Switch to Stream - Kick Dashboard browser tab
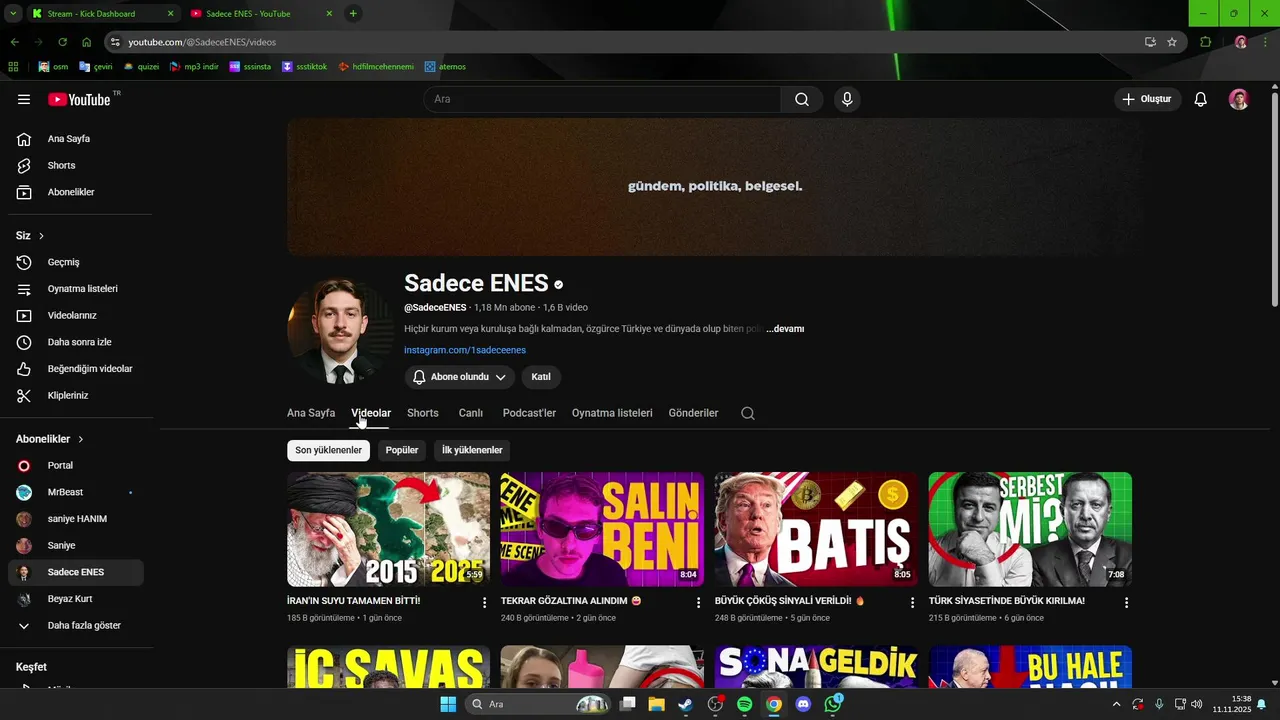Image resolution: width=1280 pixels, height=720 pixels. (102, 14)
